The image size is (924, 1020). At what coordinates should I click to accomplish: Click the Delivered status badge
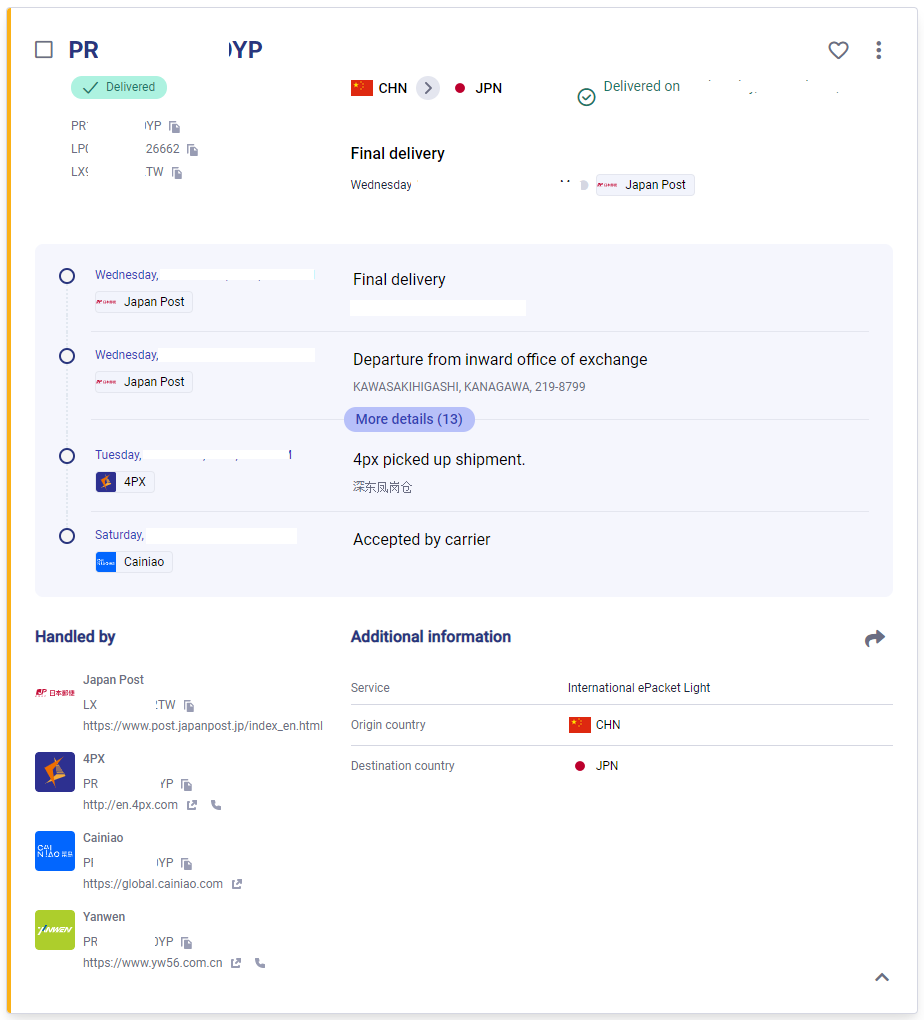click(x=119, y=87)
